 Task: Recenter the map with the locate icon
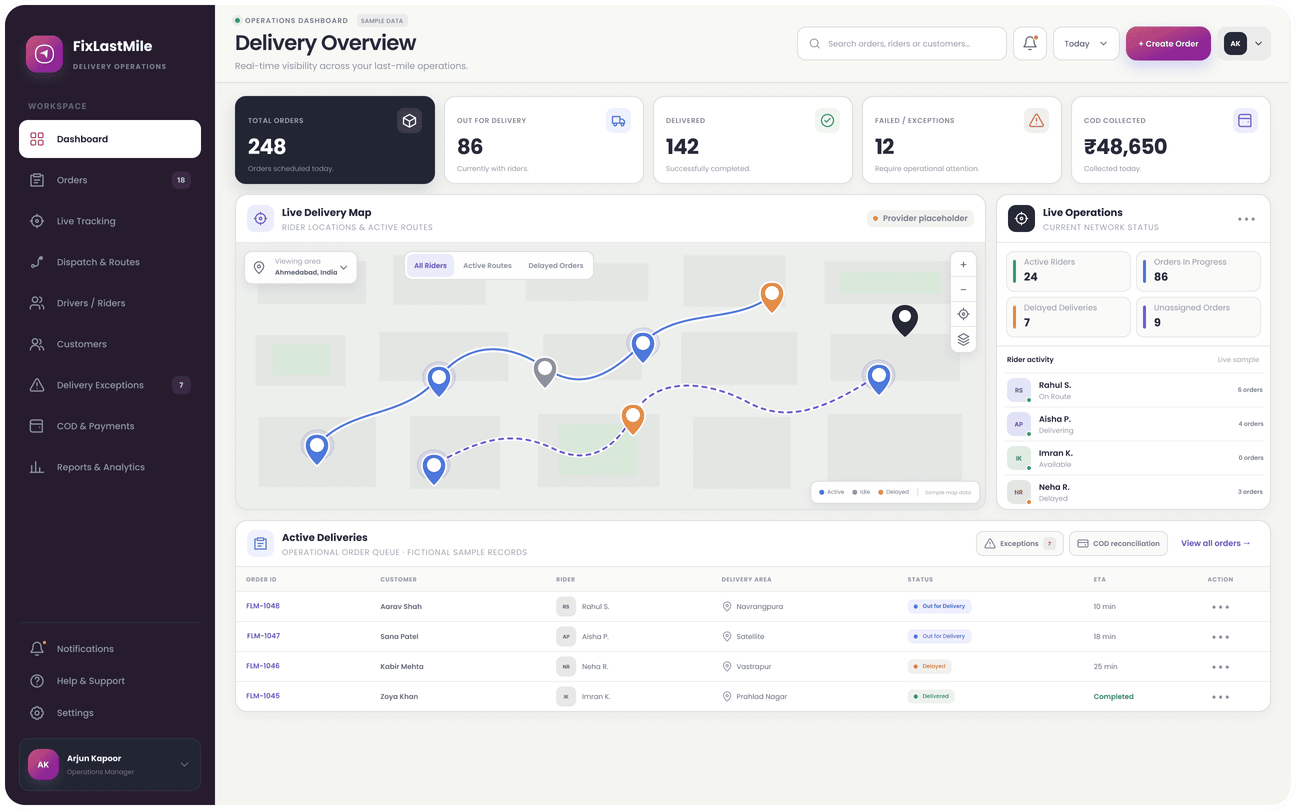[963, 314]
